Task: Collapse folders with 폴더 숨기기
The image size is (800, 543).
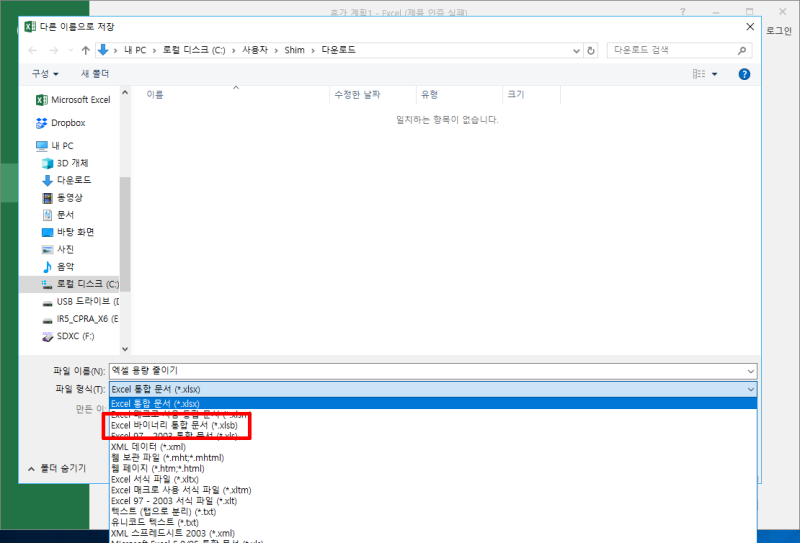Action: 57,468
